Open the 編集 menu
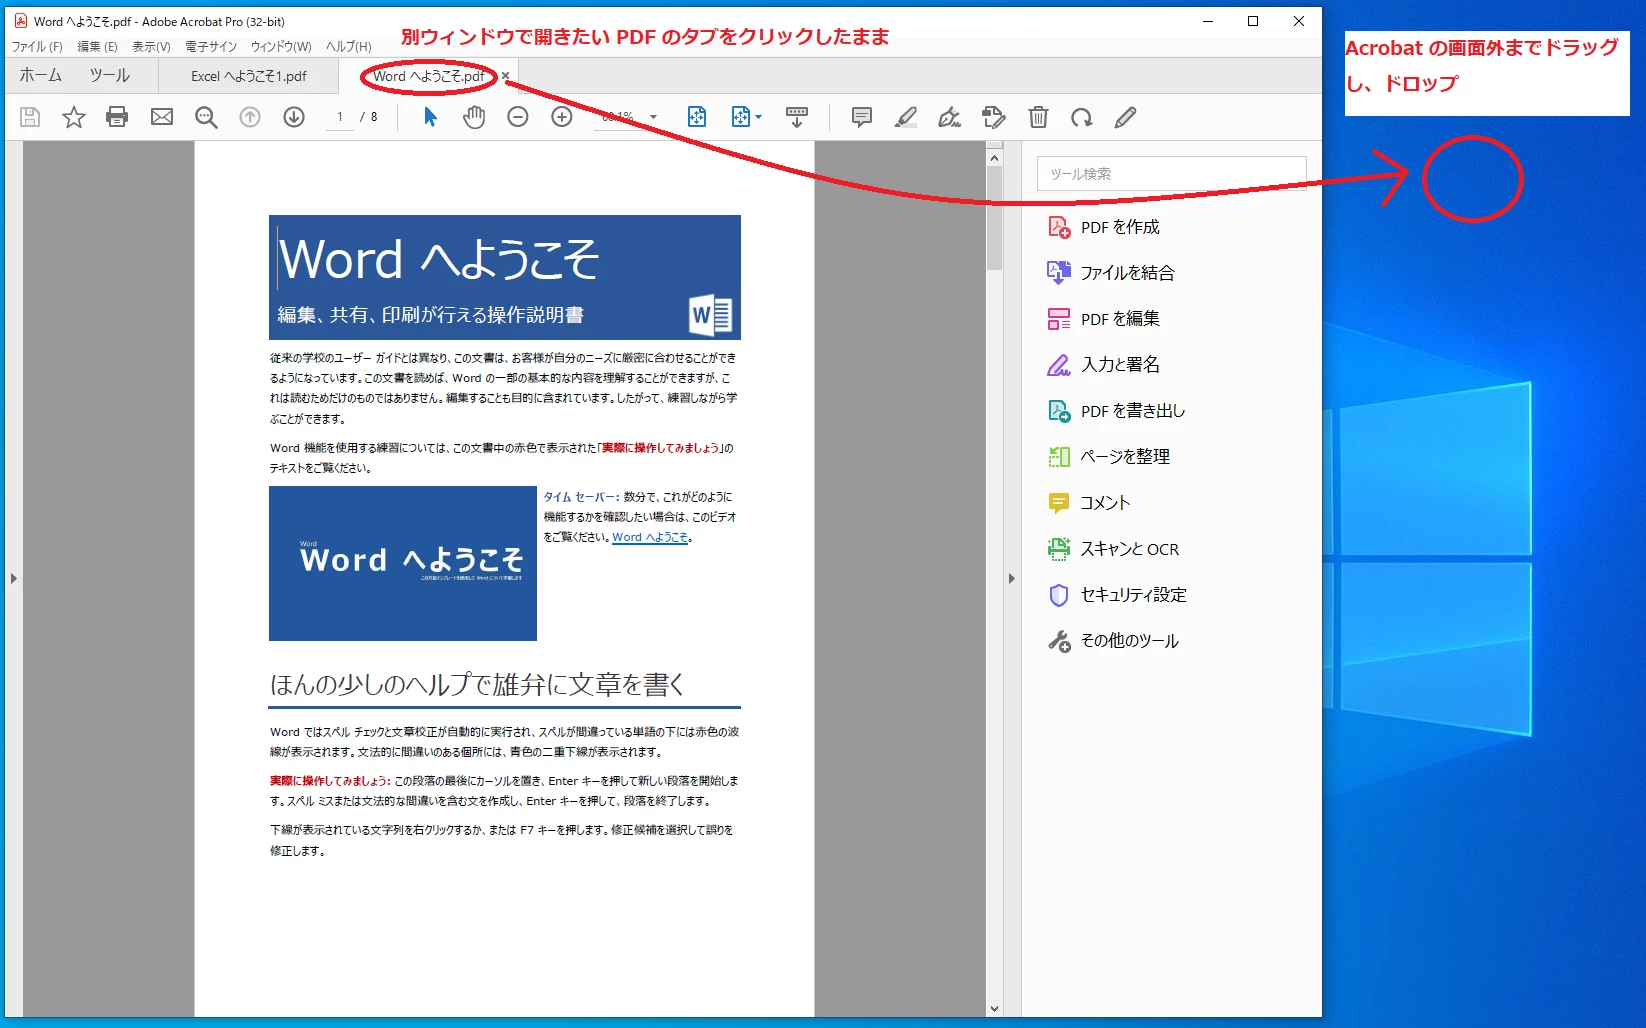This screenshot has width=1646, height=1028. 97,47
